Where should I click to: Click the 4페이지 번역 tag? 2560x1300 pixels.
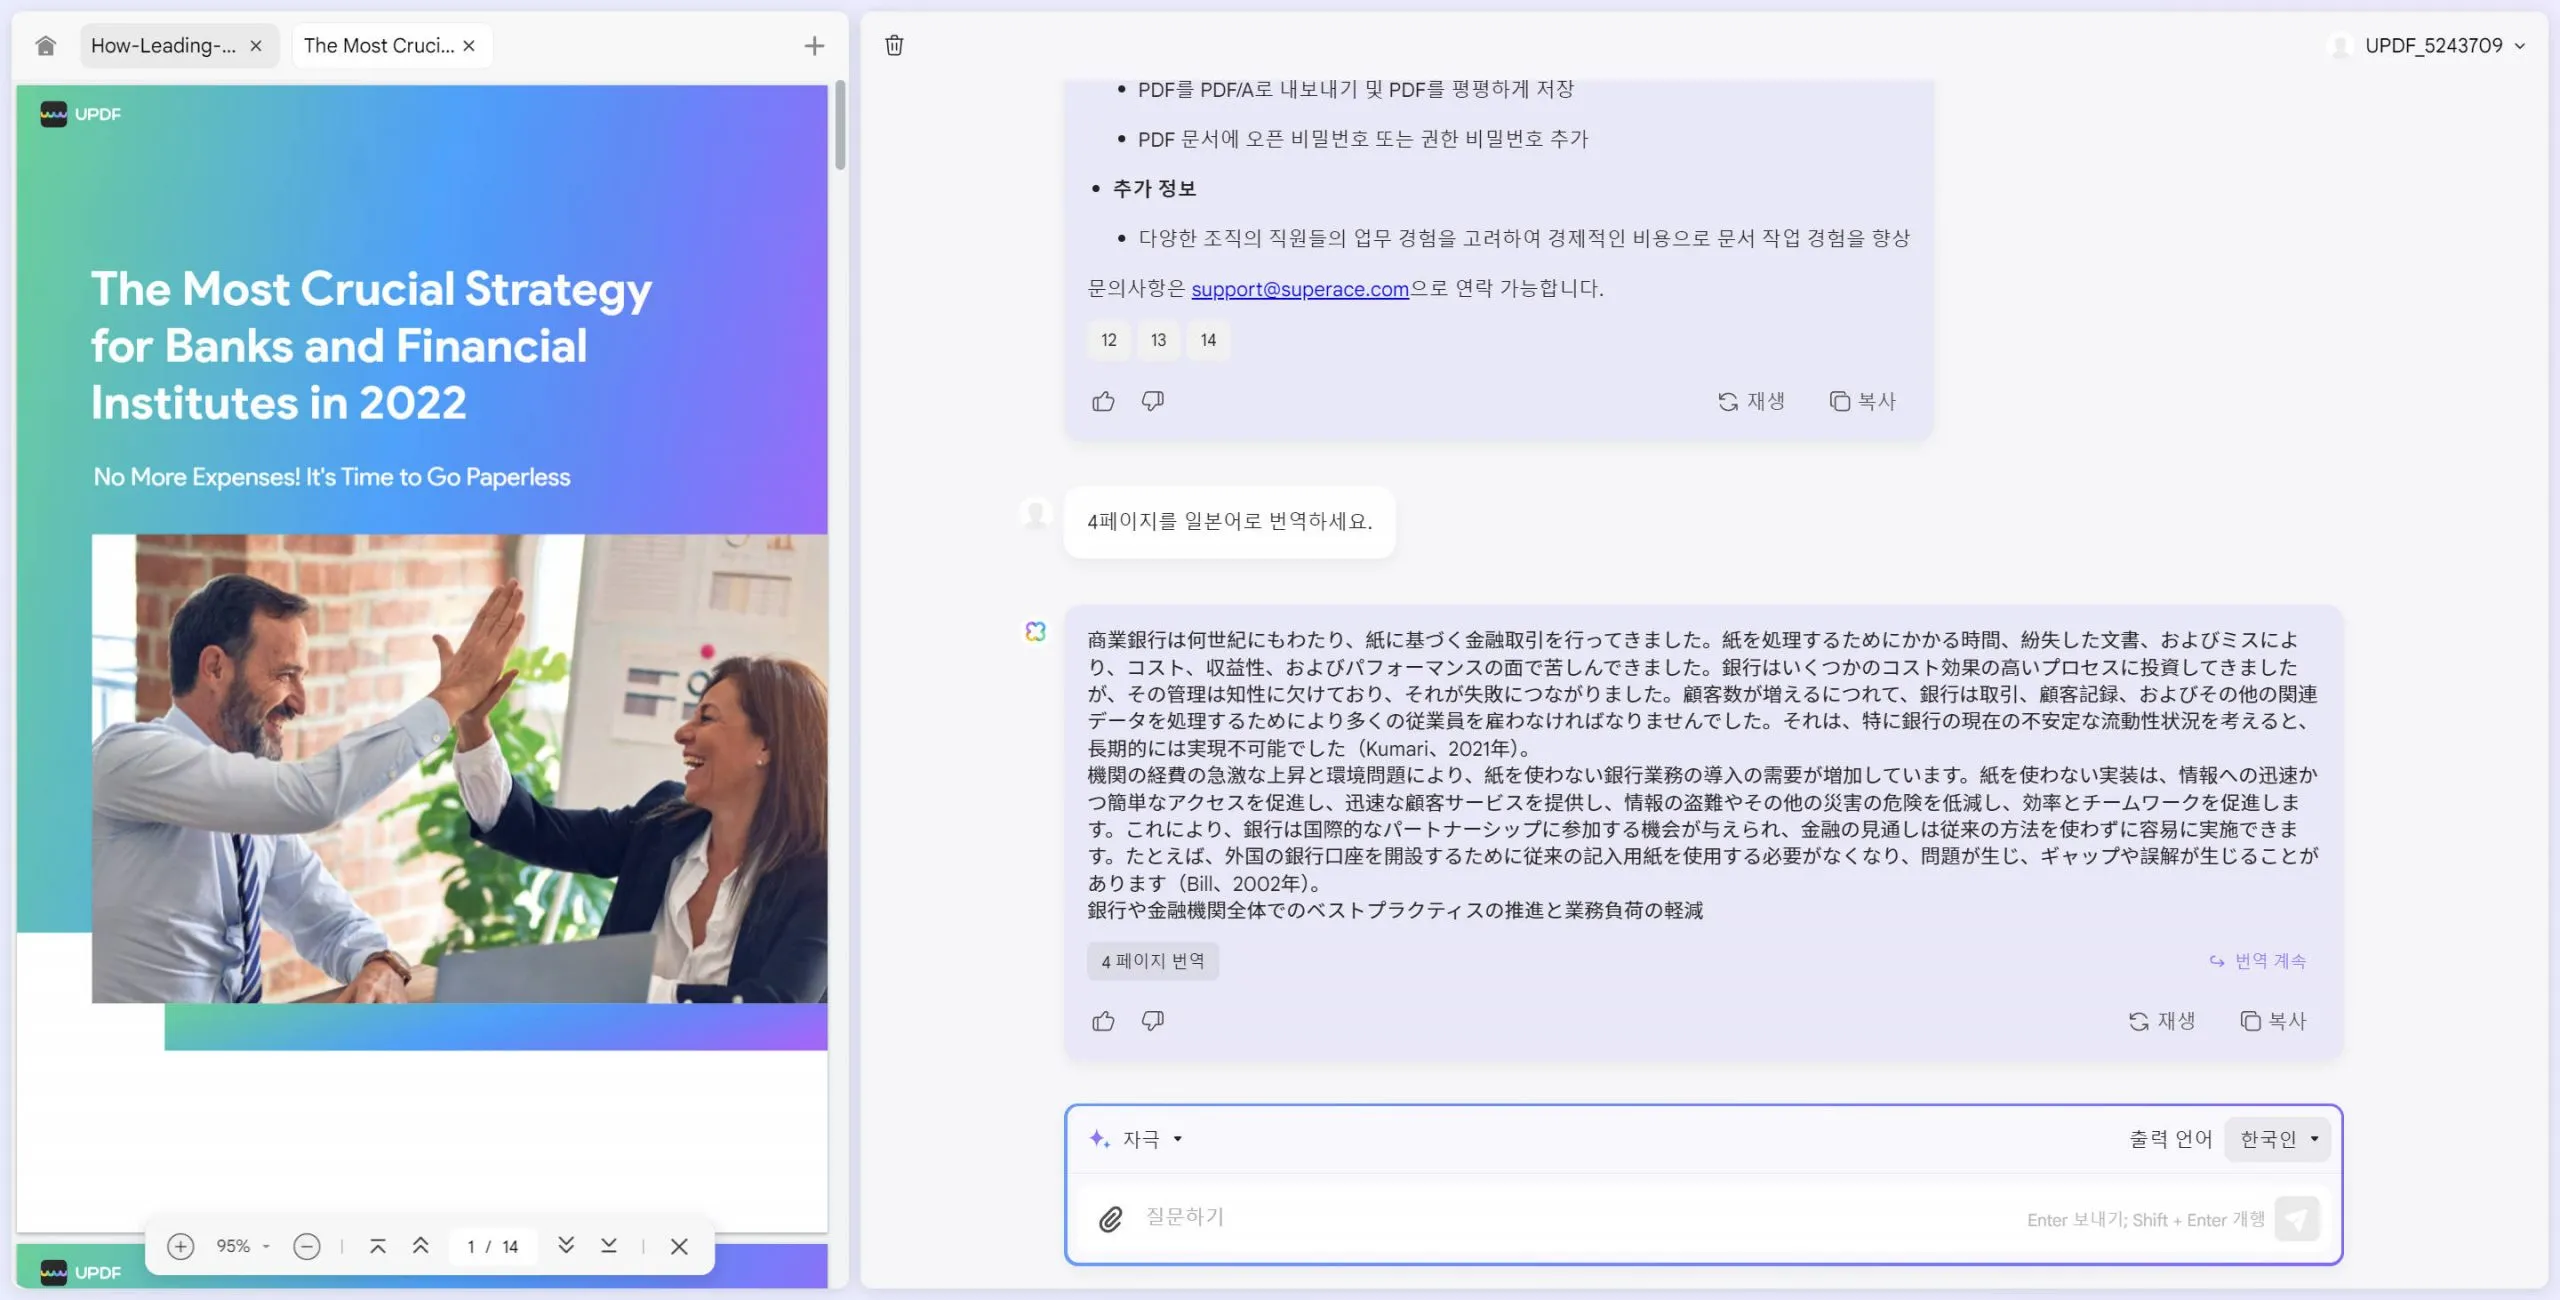click(1152, 961)
